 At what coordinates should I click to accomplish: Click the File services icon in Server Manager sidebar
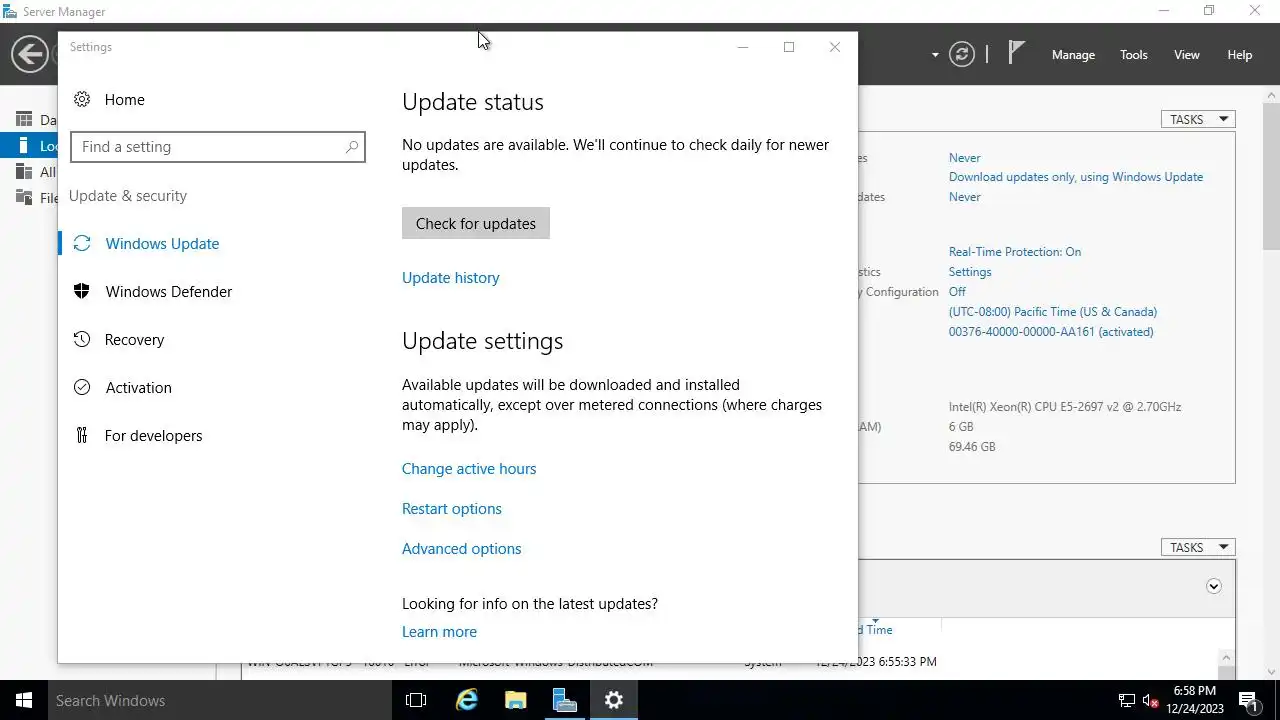[24, 197]
